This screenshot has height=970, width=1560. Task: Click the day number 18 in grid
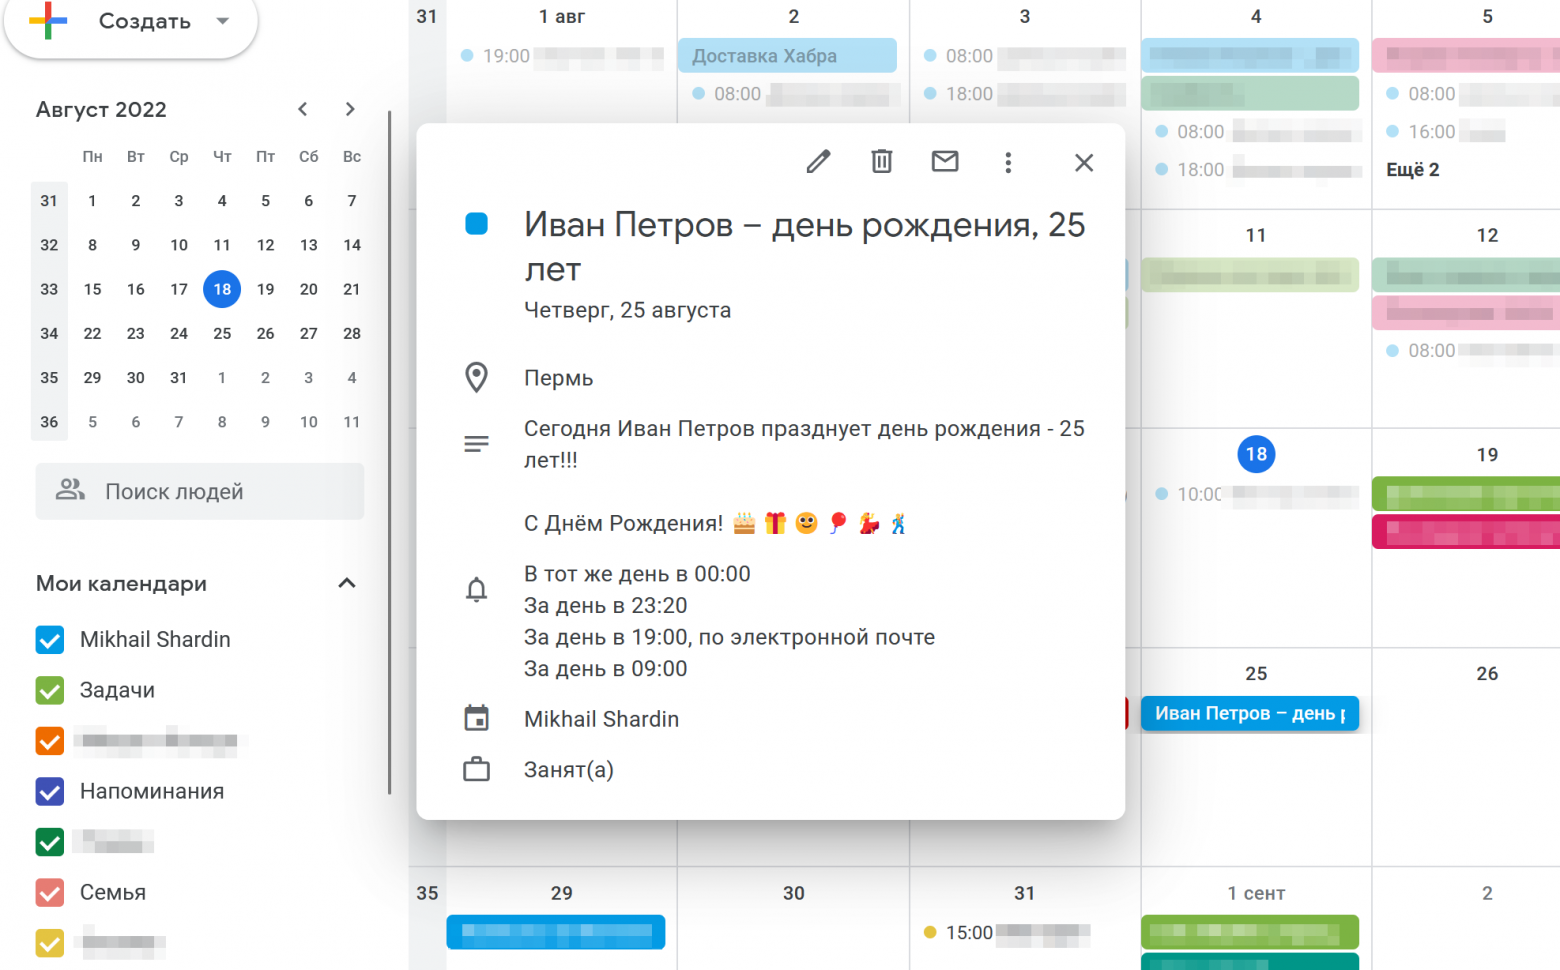click(1256, 454)
